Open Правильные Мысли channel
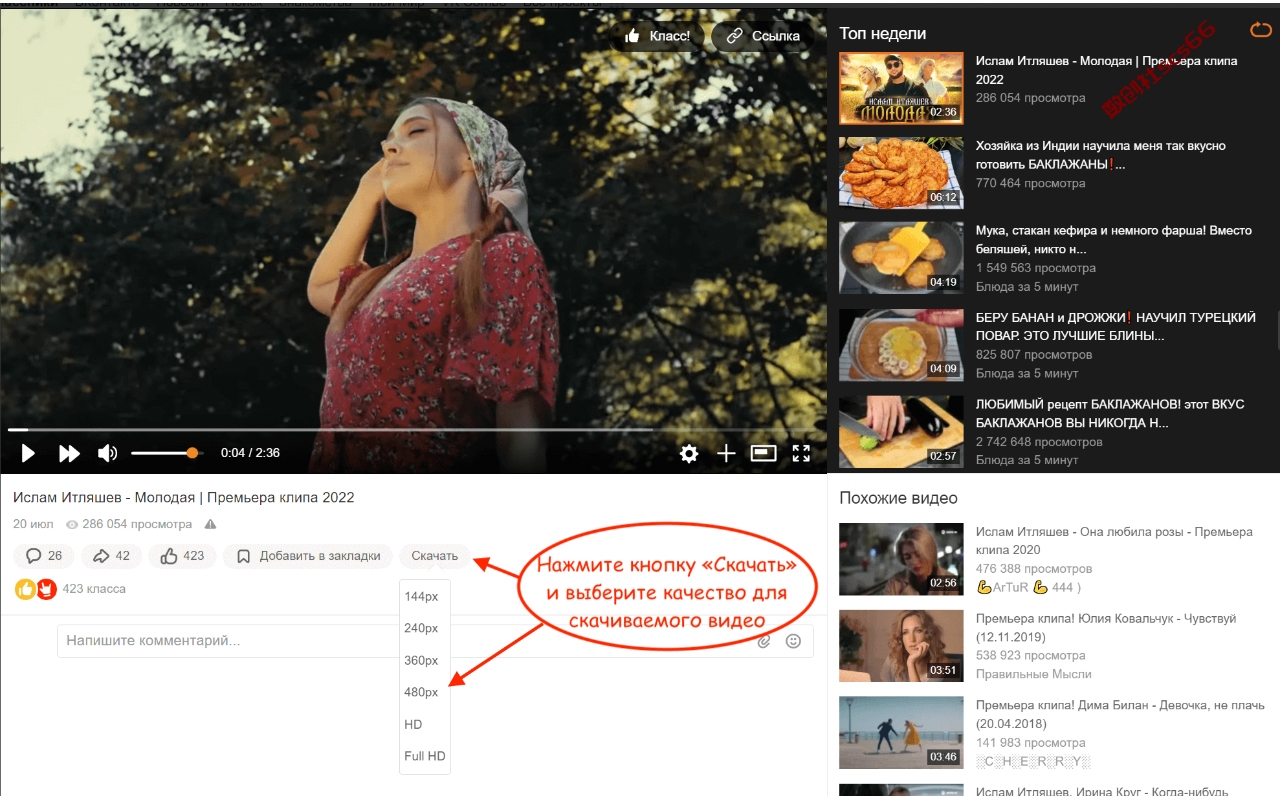Image resolution: width=1280 pixels, height=800 pixels. [x=1033, y=674]
